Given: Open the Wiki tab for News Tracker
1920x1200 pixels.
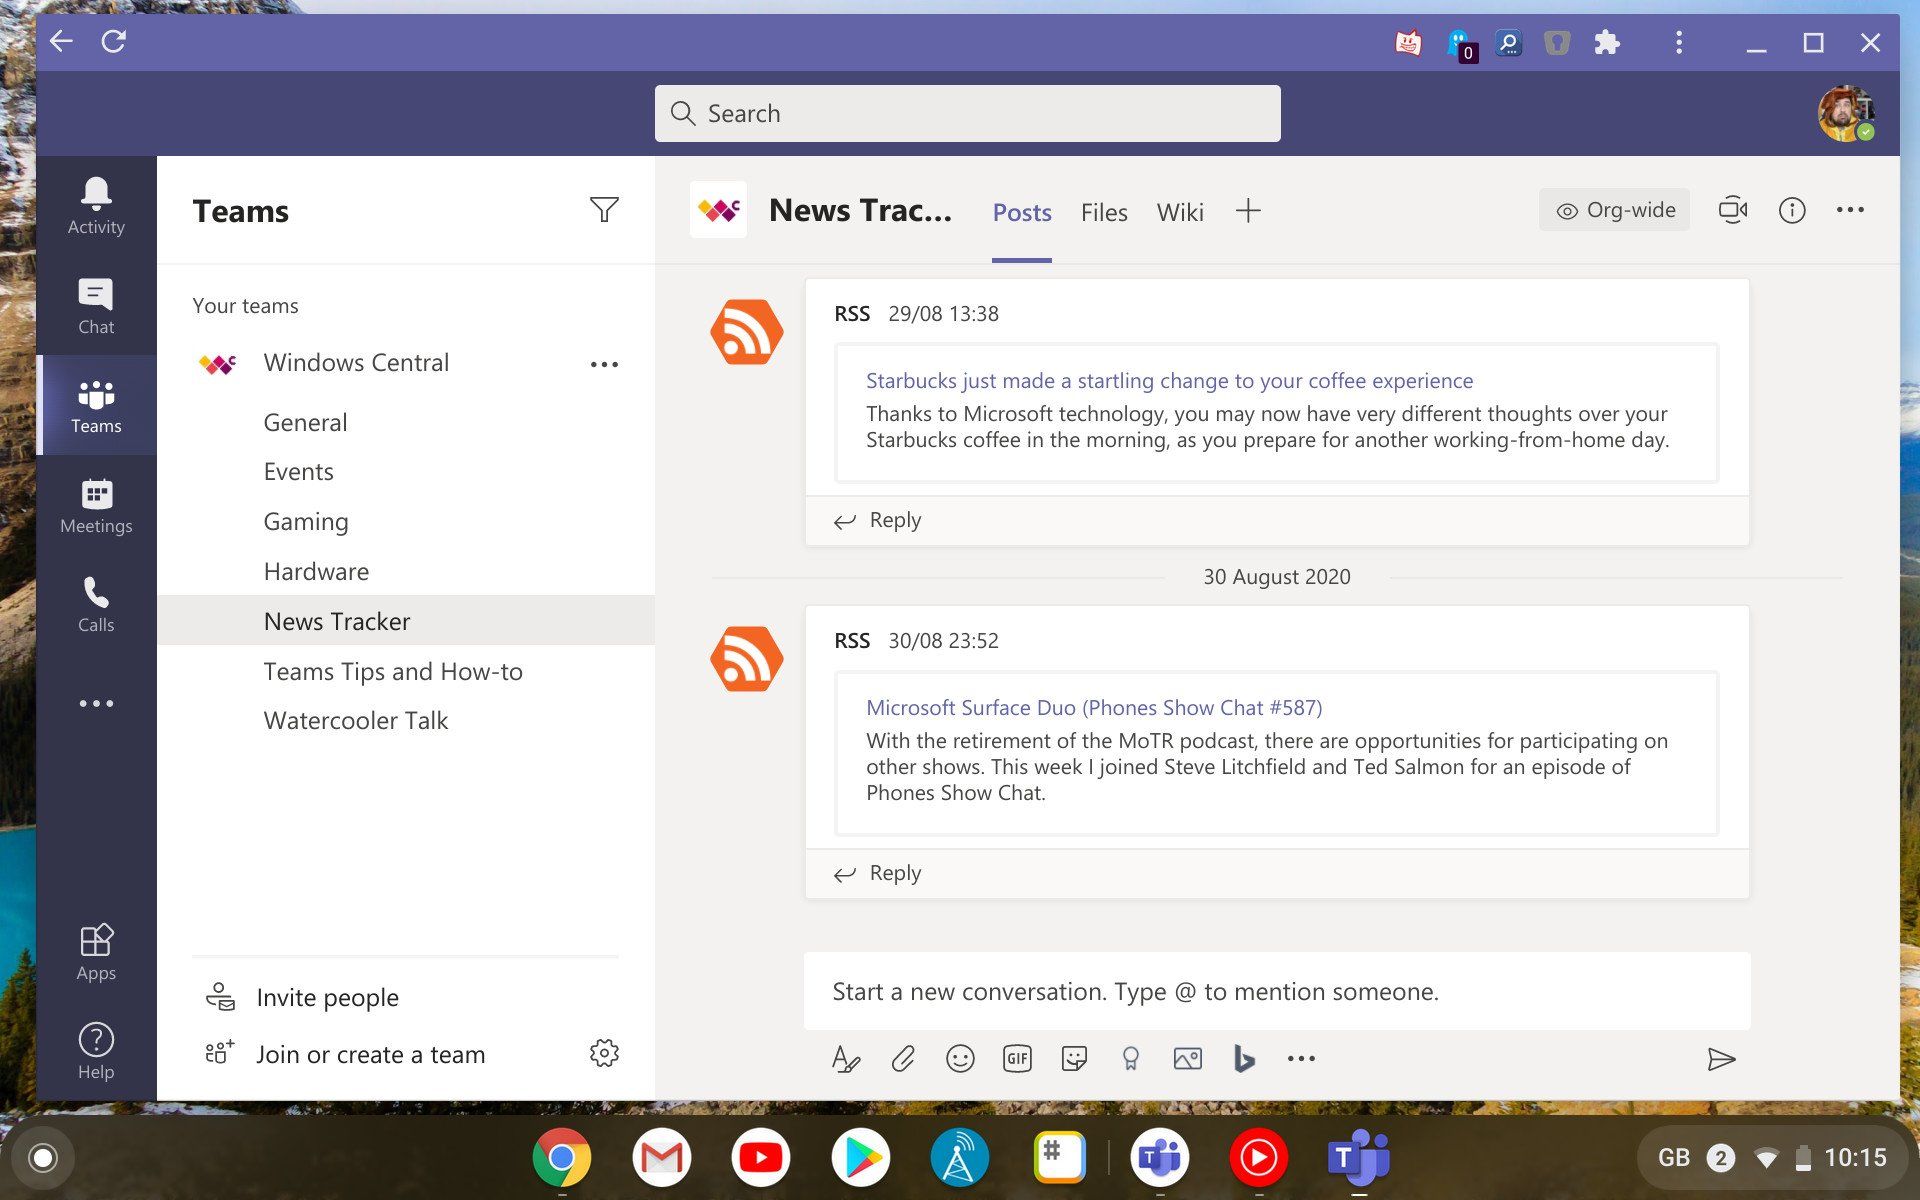Looking at the screenshot, I should click(x=1180, y=212).
